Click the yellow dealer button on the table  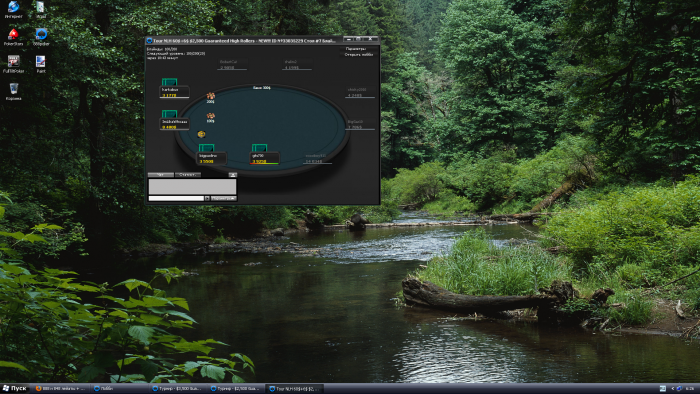(x=201, y=134)
